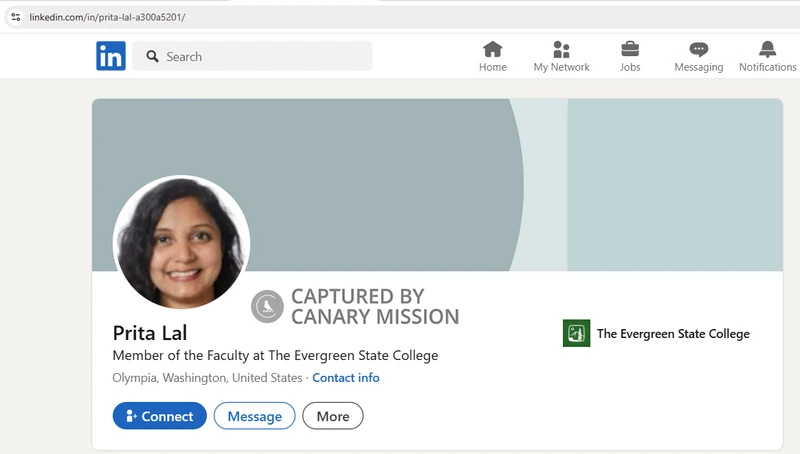Open the My Network people icon
Image resolution: width=800 pixels, height=454 pixels.
561,49
